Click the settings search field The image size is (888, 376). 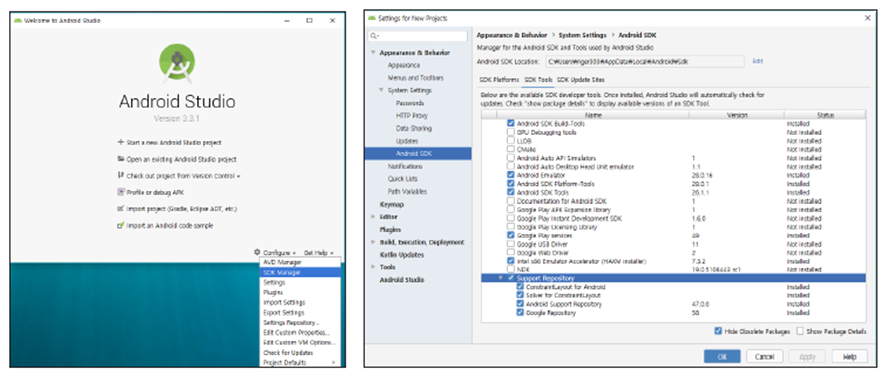418,36
